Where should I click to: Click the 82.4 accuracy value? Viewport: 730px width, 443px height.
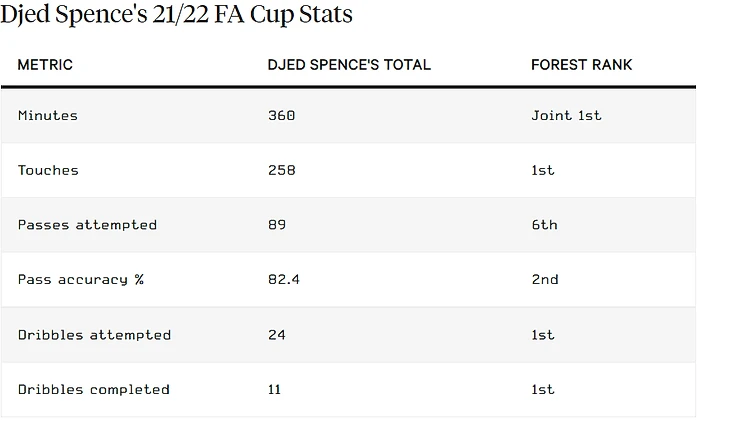point(284,280)
